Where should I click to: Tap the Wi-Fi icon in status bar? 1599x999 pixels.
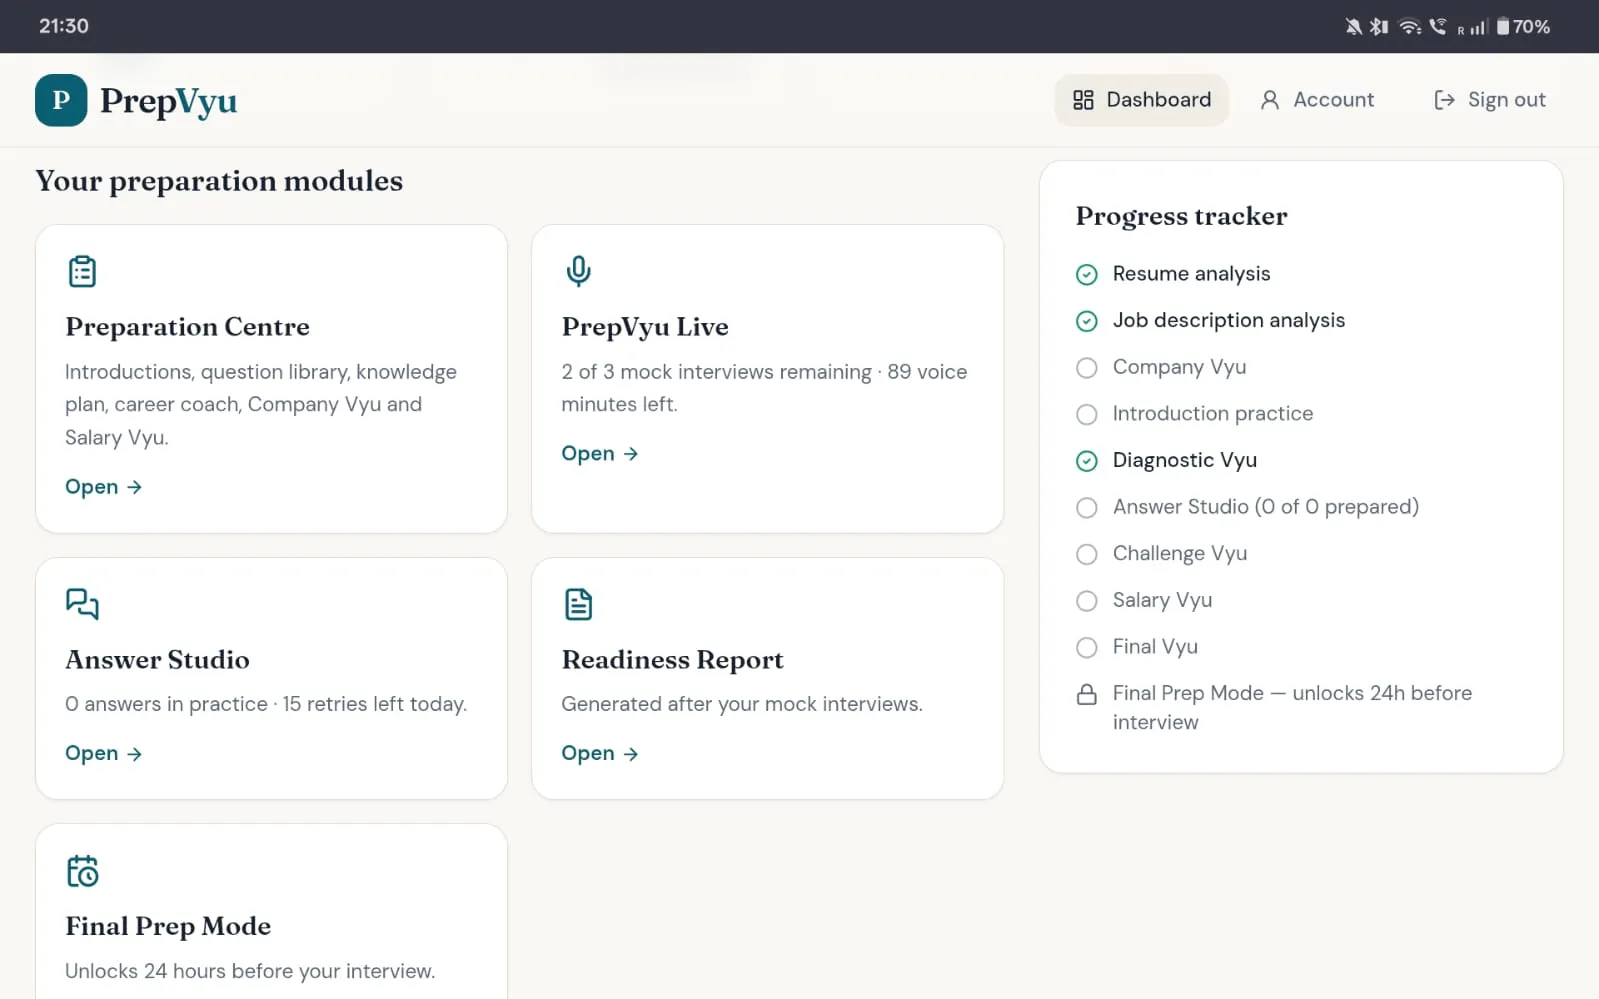(x=1410, y=27)
